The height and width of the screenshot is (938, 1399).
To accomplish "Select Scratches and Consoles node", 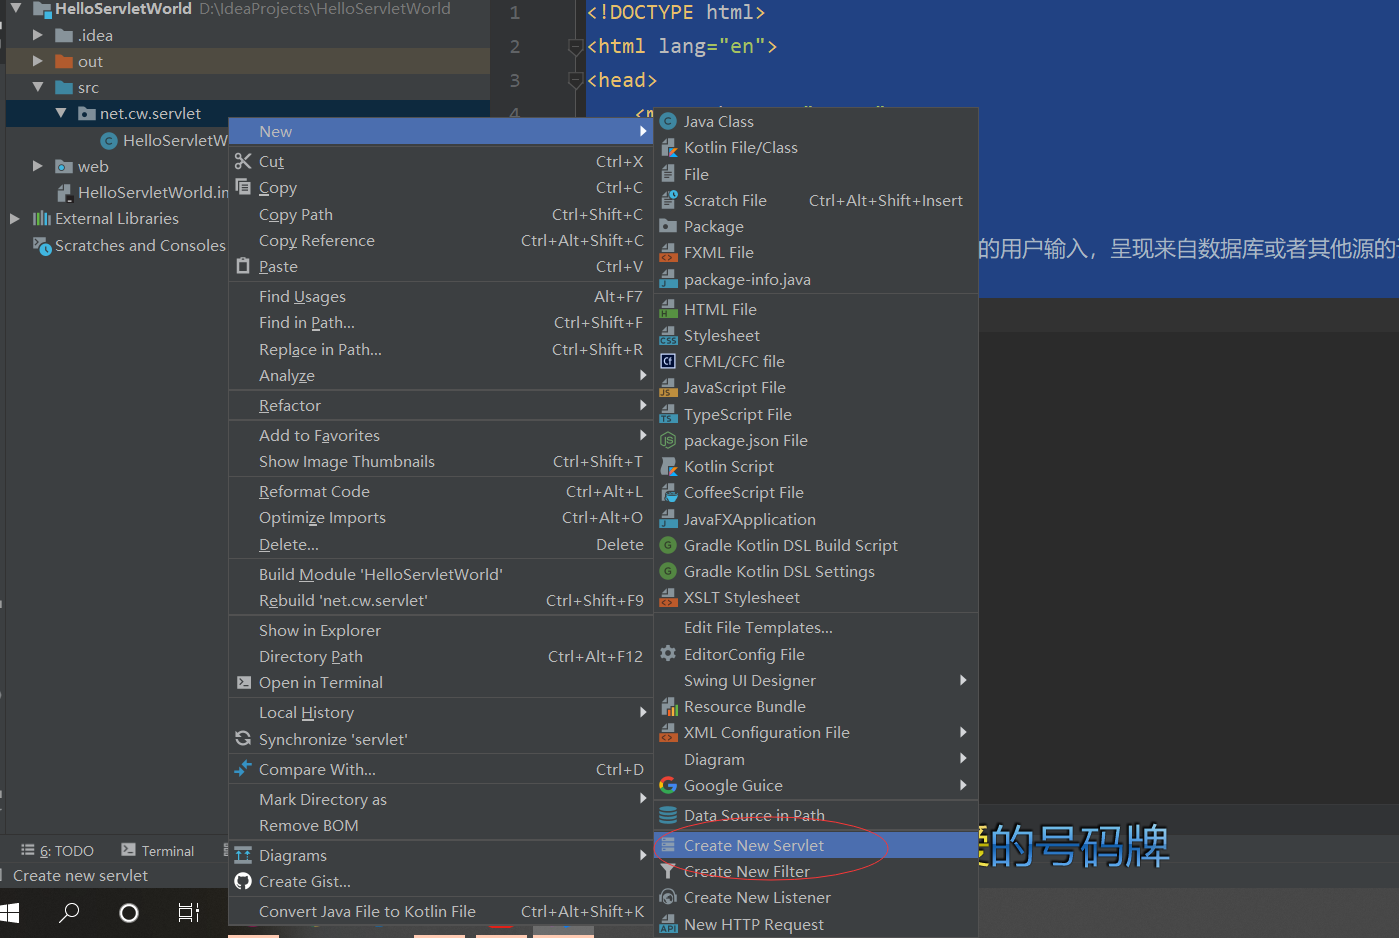I will point(129,245).
